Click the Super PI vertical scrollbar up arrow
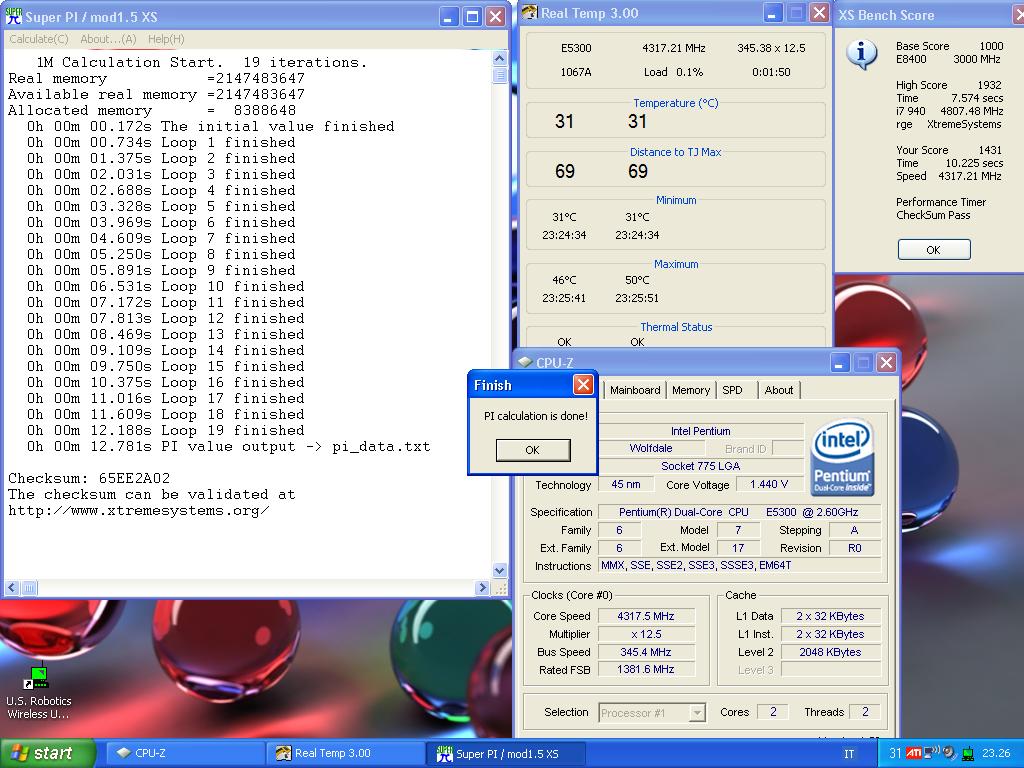This screenshot has width=1024, height=768. click(500, 58)
